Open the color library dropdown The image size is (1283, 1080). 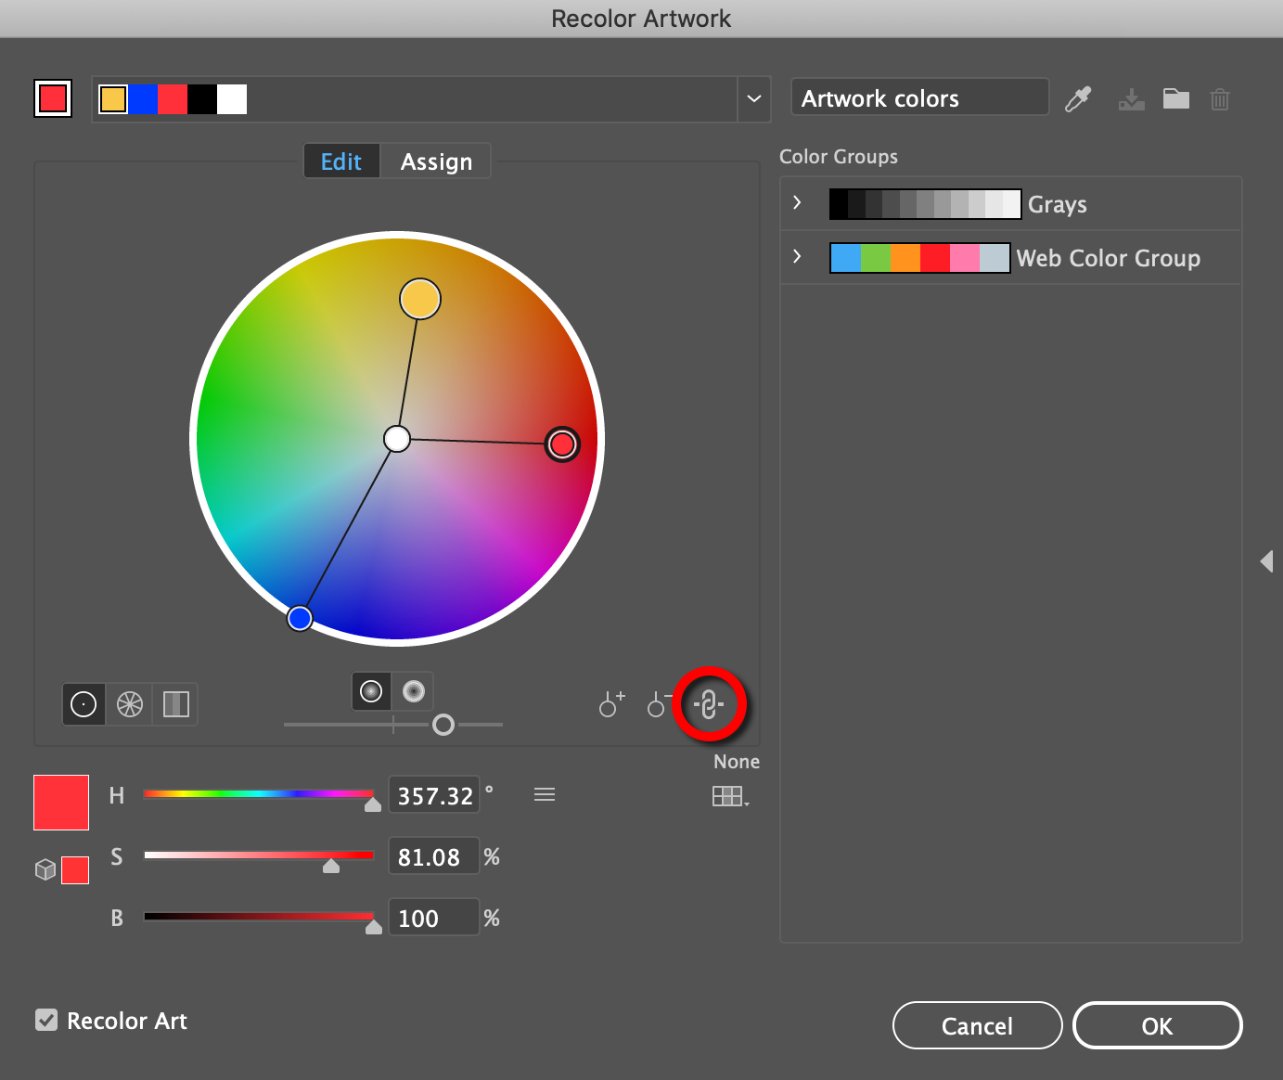tap(754, 99)
